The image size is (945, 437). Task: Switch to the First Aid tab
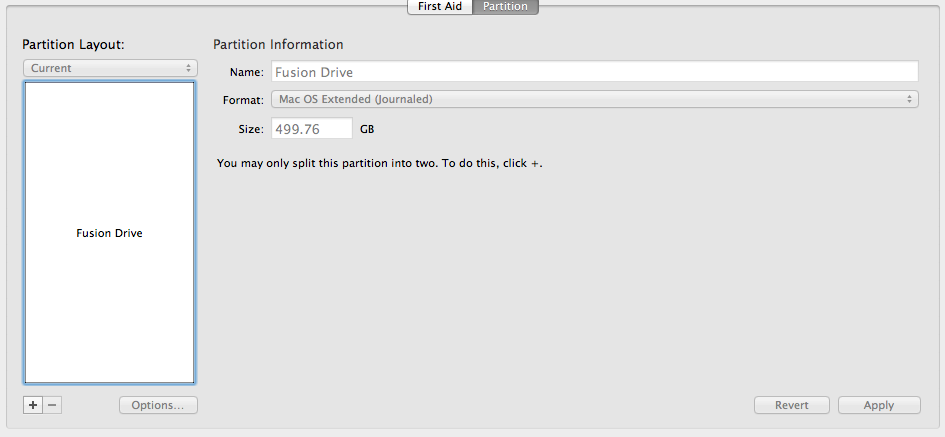point(439,6)
